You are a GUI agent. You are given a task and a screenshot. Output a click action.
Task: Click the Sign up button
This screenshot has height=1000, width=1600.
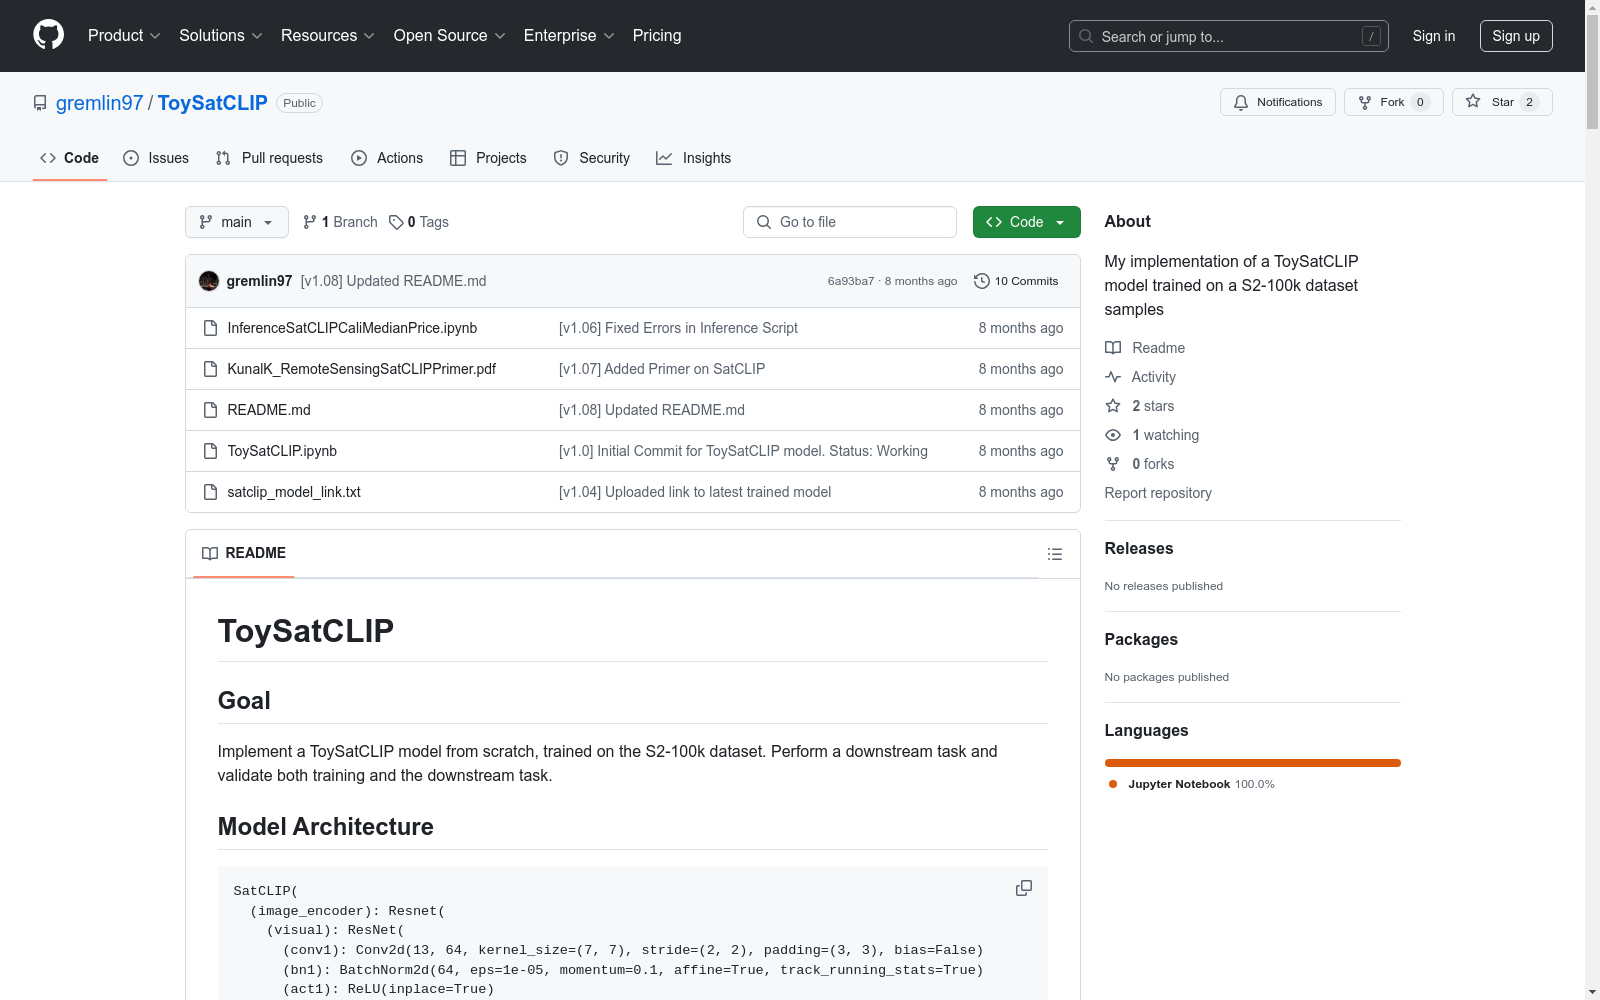point(1516,36)
